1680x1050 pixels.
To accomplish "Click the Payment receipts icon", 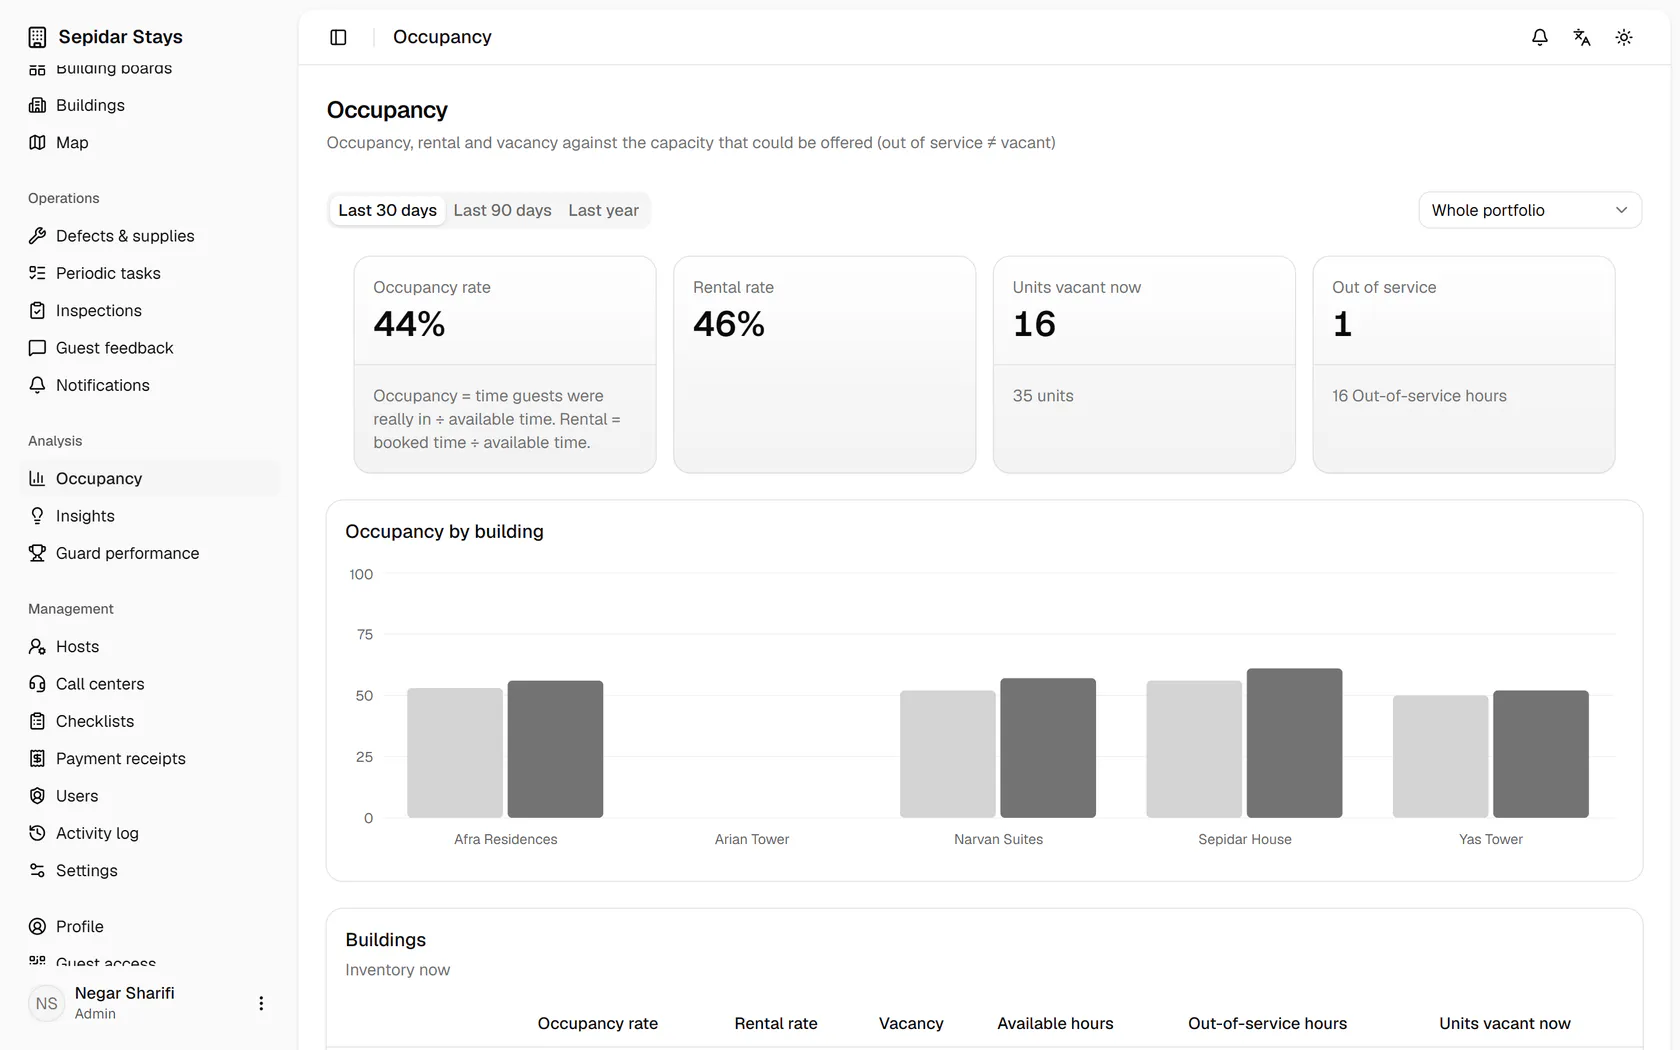I will click(37, 759).
